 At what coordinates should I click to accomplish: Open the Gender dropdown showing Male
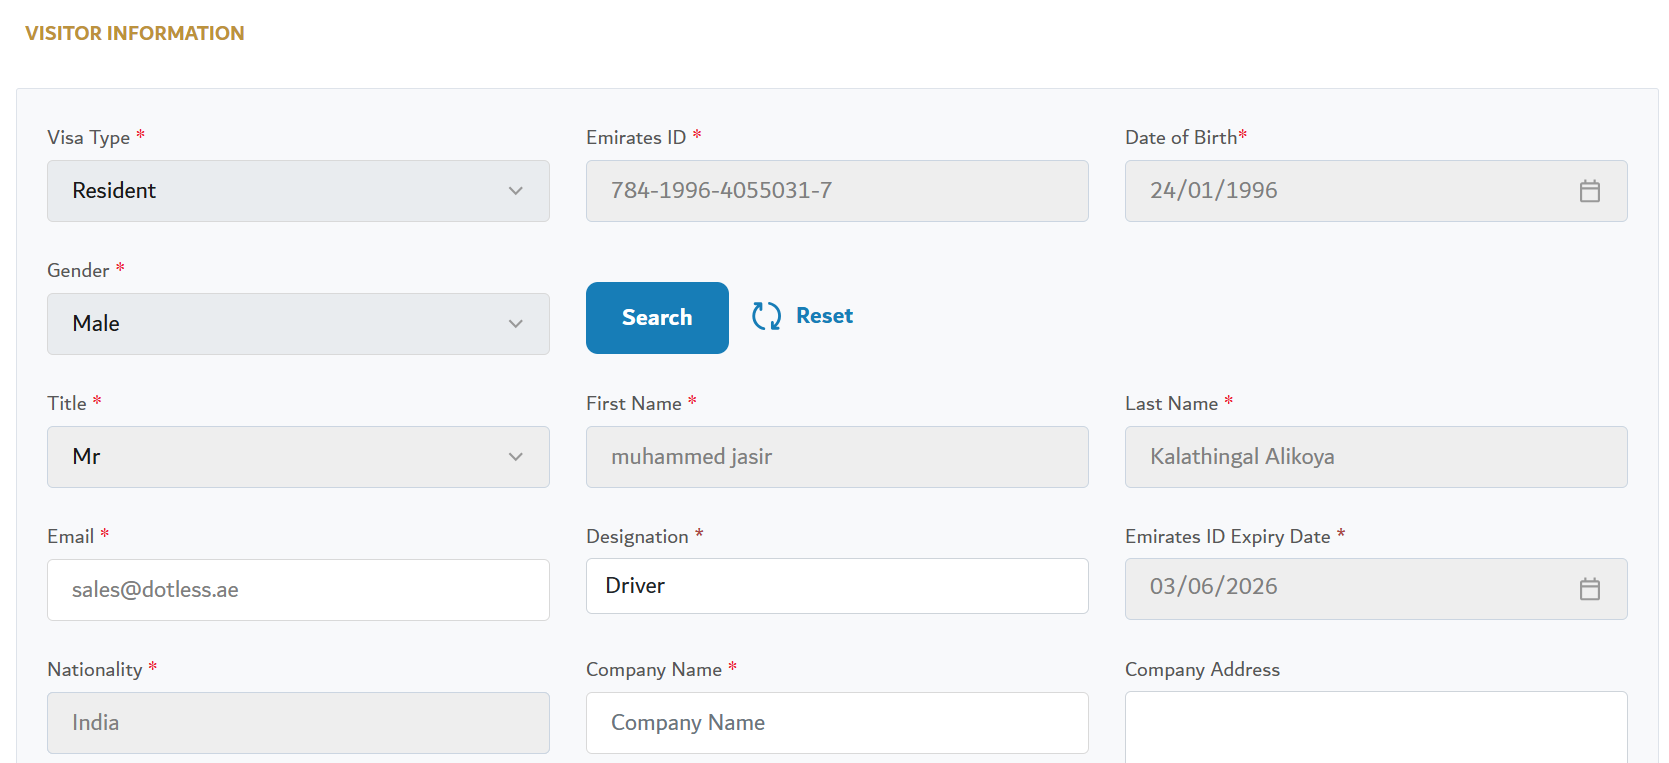click(x=297, y=324)
